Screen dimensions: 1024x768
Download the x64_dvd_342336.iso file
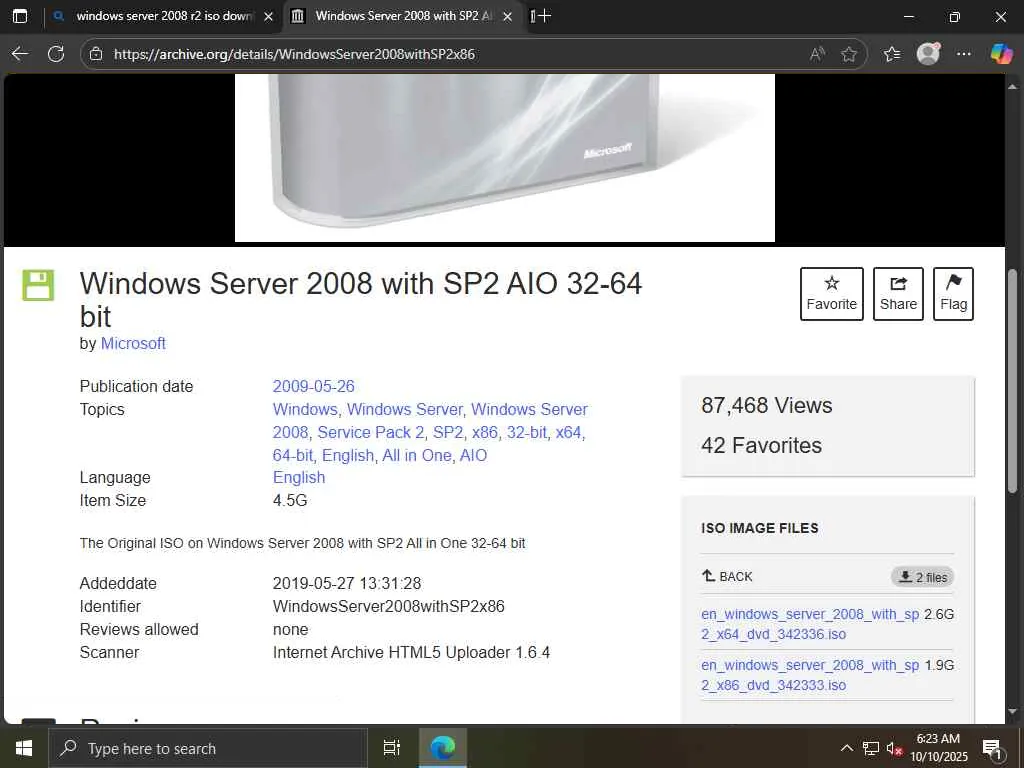810,624
